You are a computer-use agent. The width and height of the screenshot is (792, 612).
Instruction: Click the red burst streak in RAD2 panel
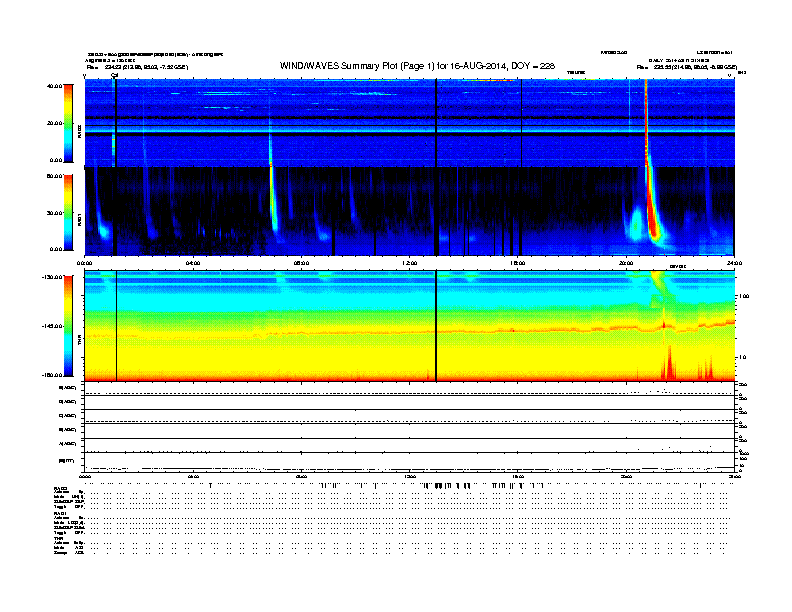(646, 122)
